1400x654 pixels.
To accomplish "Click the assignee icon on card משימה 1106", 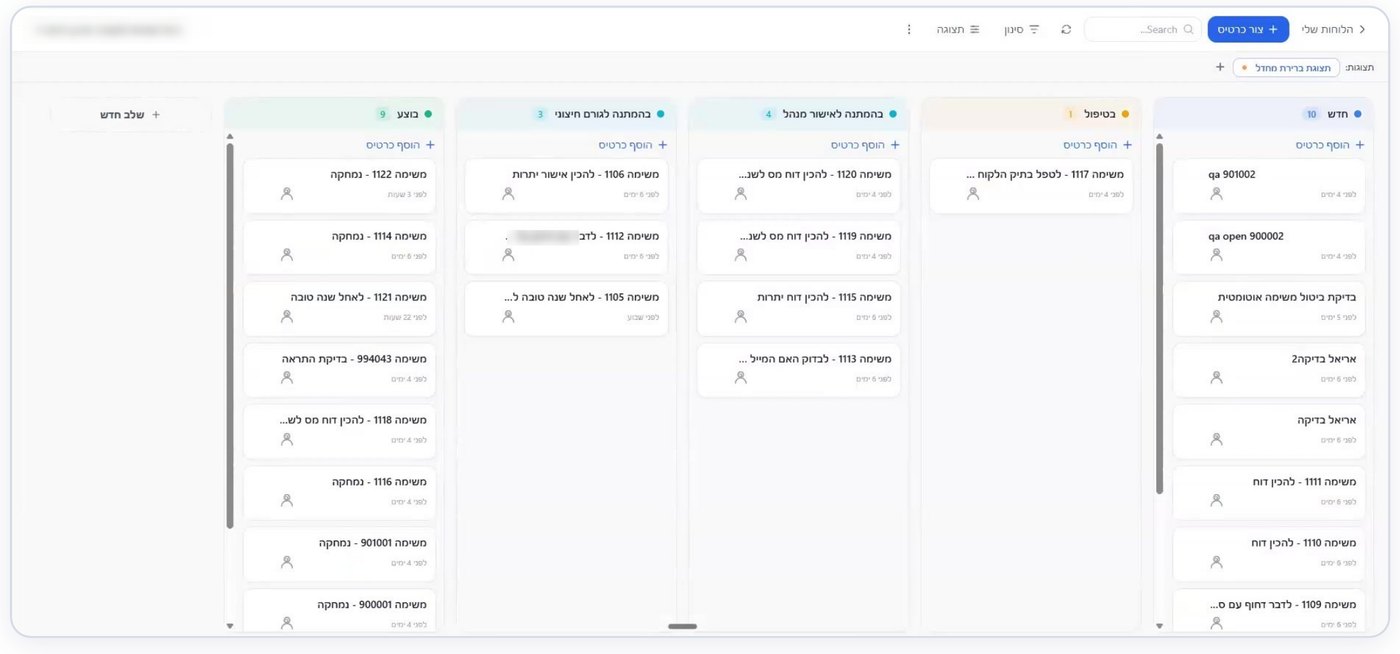I will coord(508,194).
